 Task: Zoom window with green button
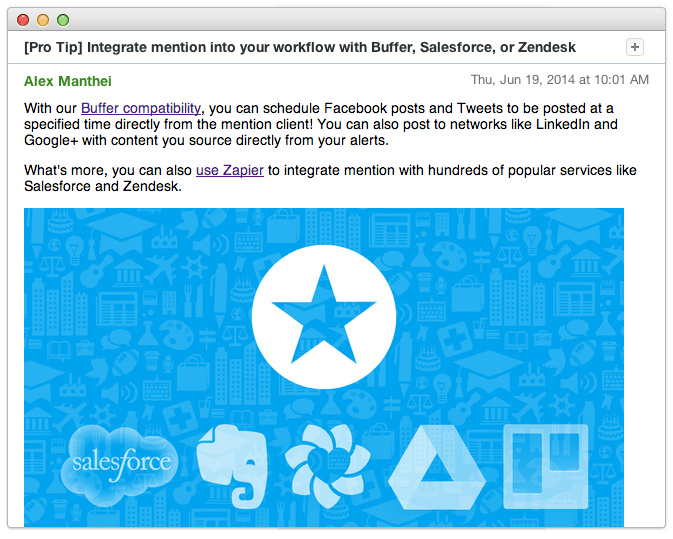(x=63, y=20)
